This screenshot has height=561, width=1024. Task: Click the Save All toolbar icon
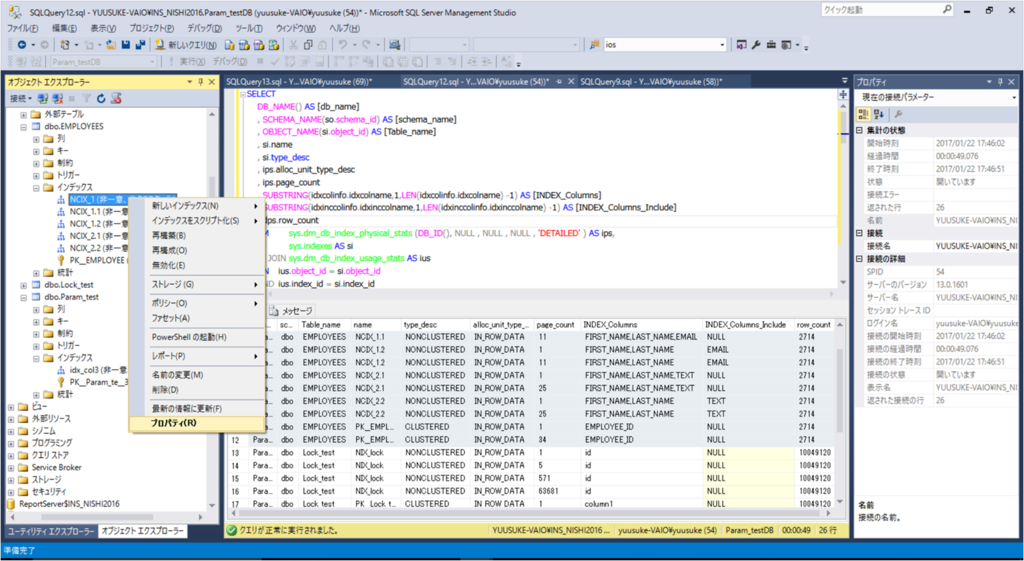click(140, 45)
